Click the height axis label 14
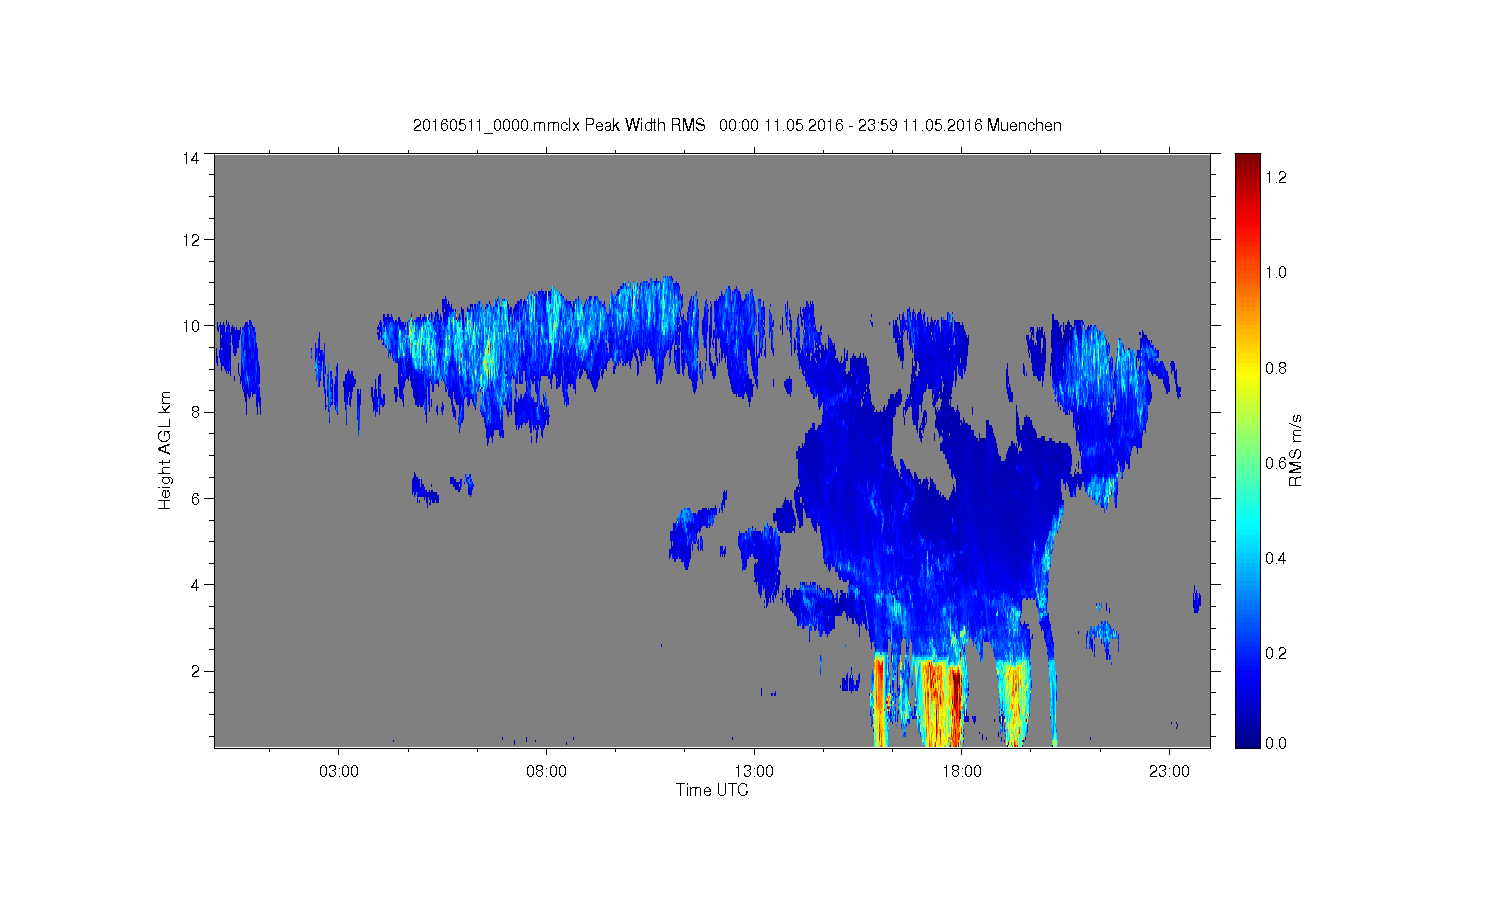 tap(191, 157)
